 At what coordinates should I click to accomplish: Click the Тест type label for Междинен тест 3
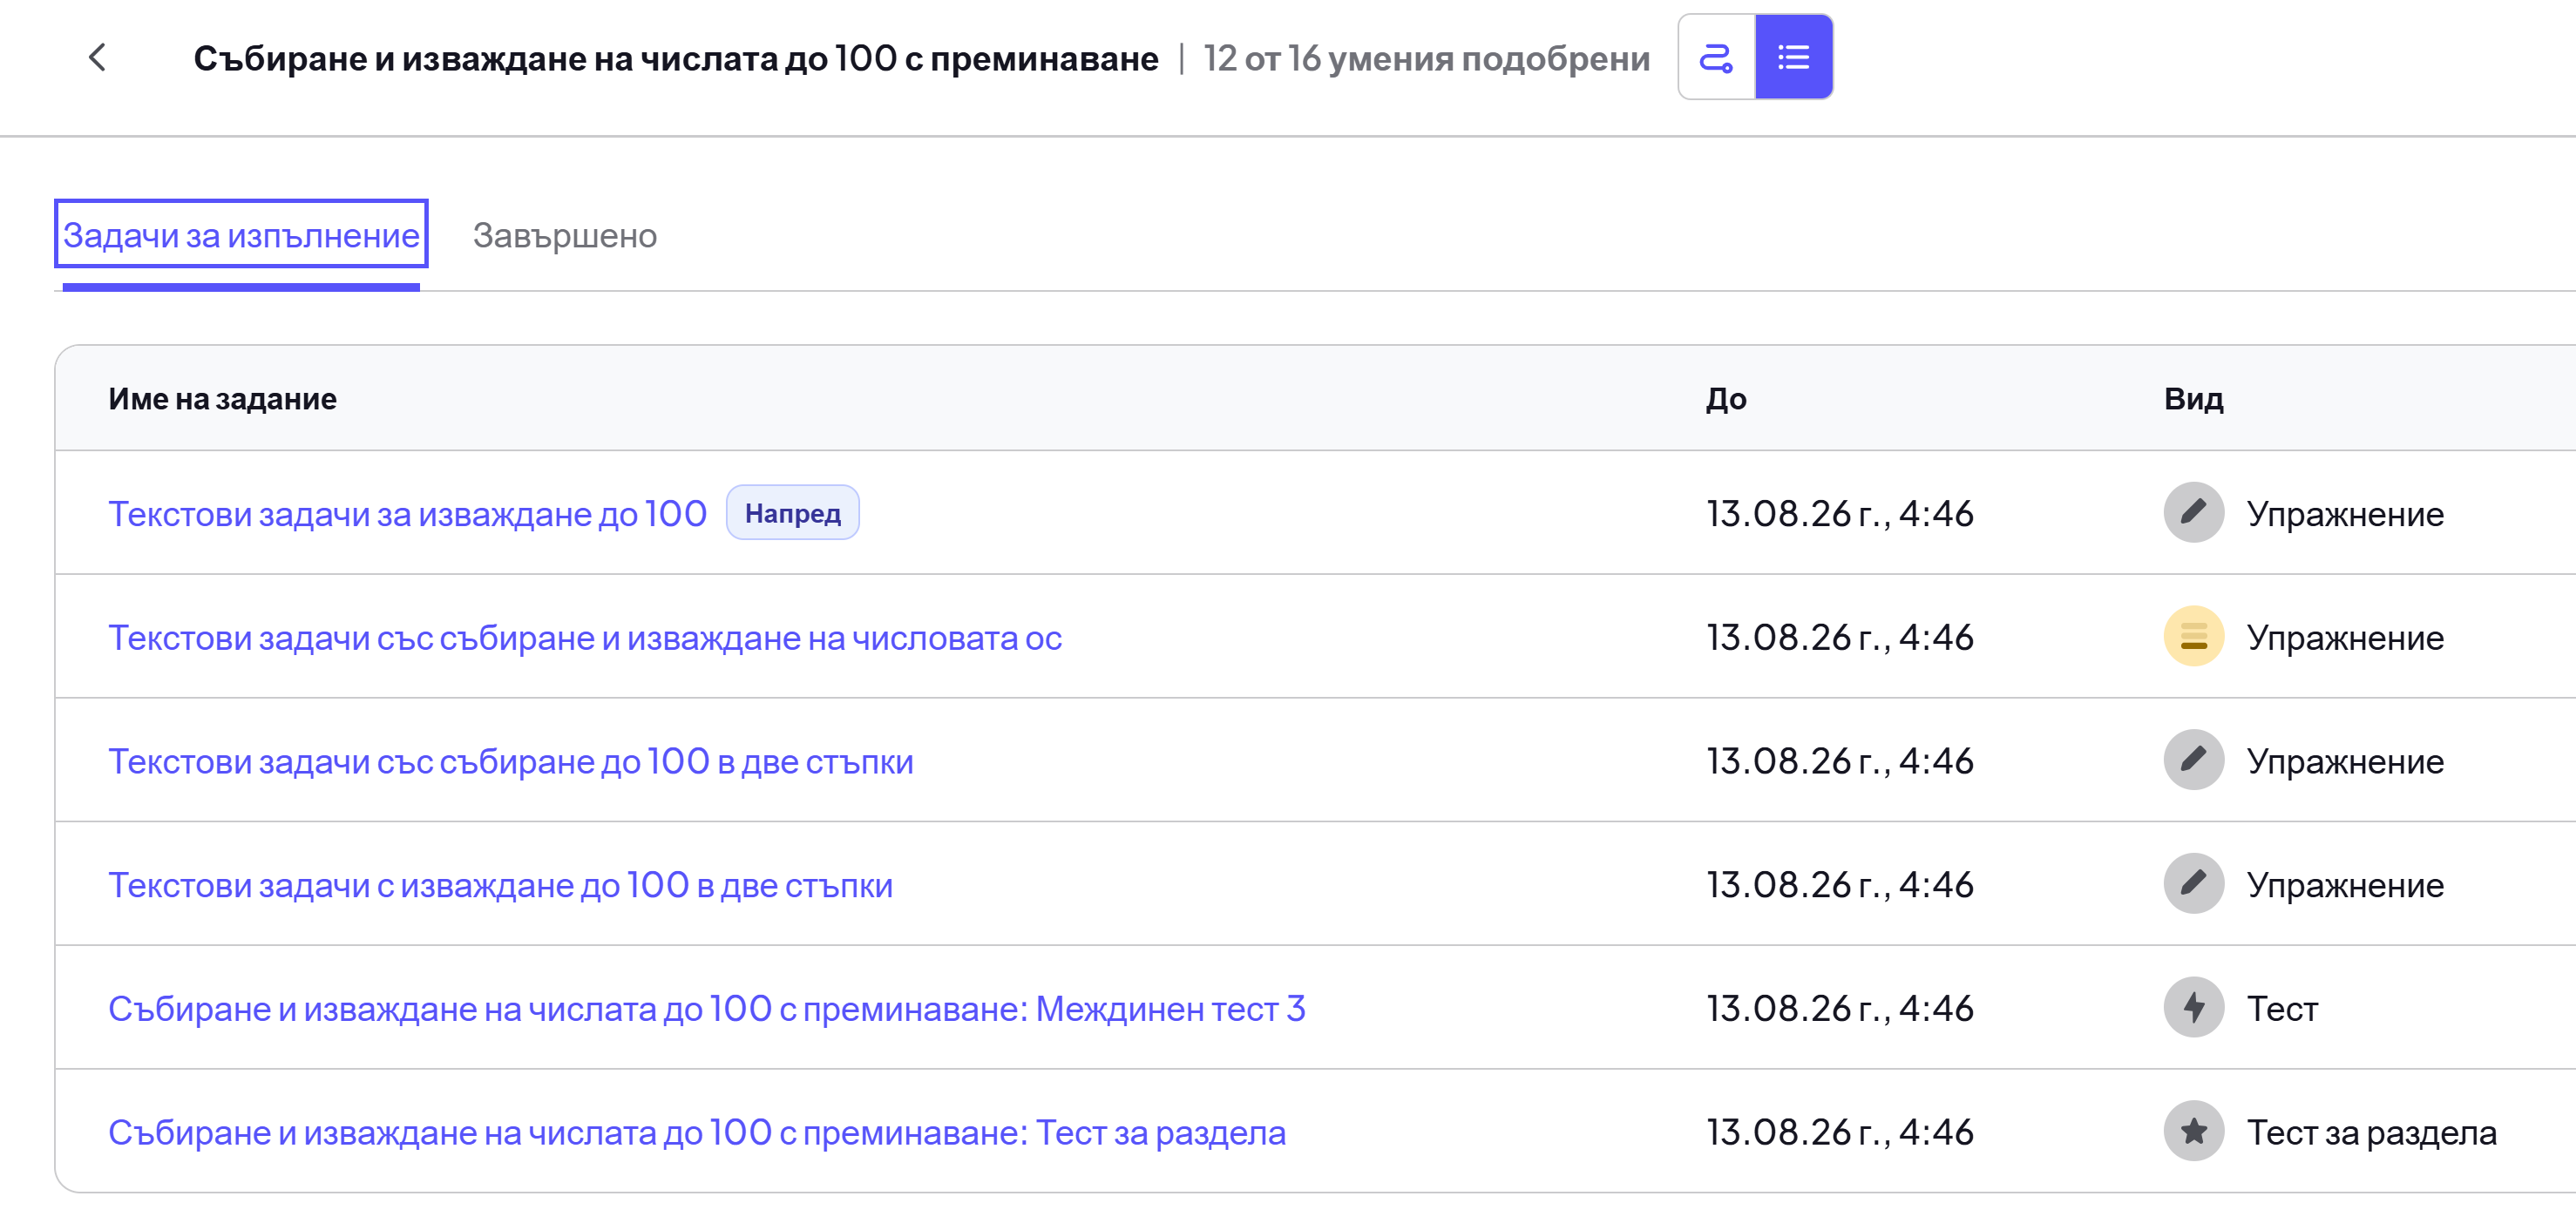pos(2282,1009)
